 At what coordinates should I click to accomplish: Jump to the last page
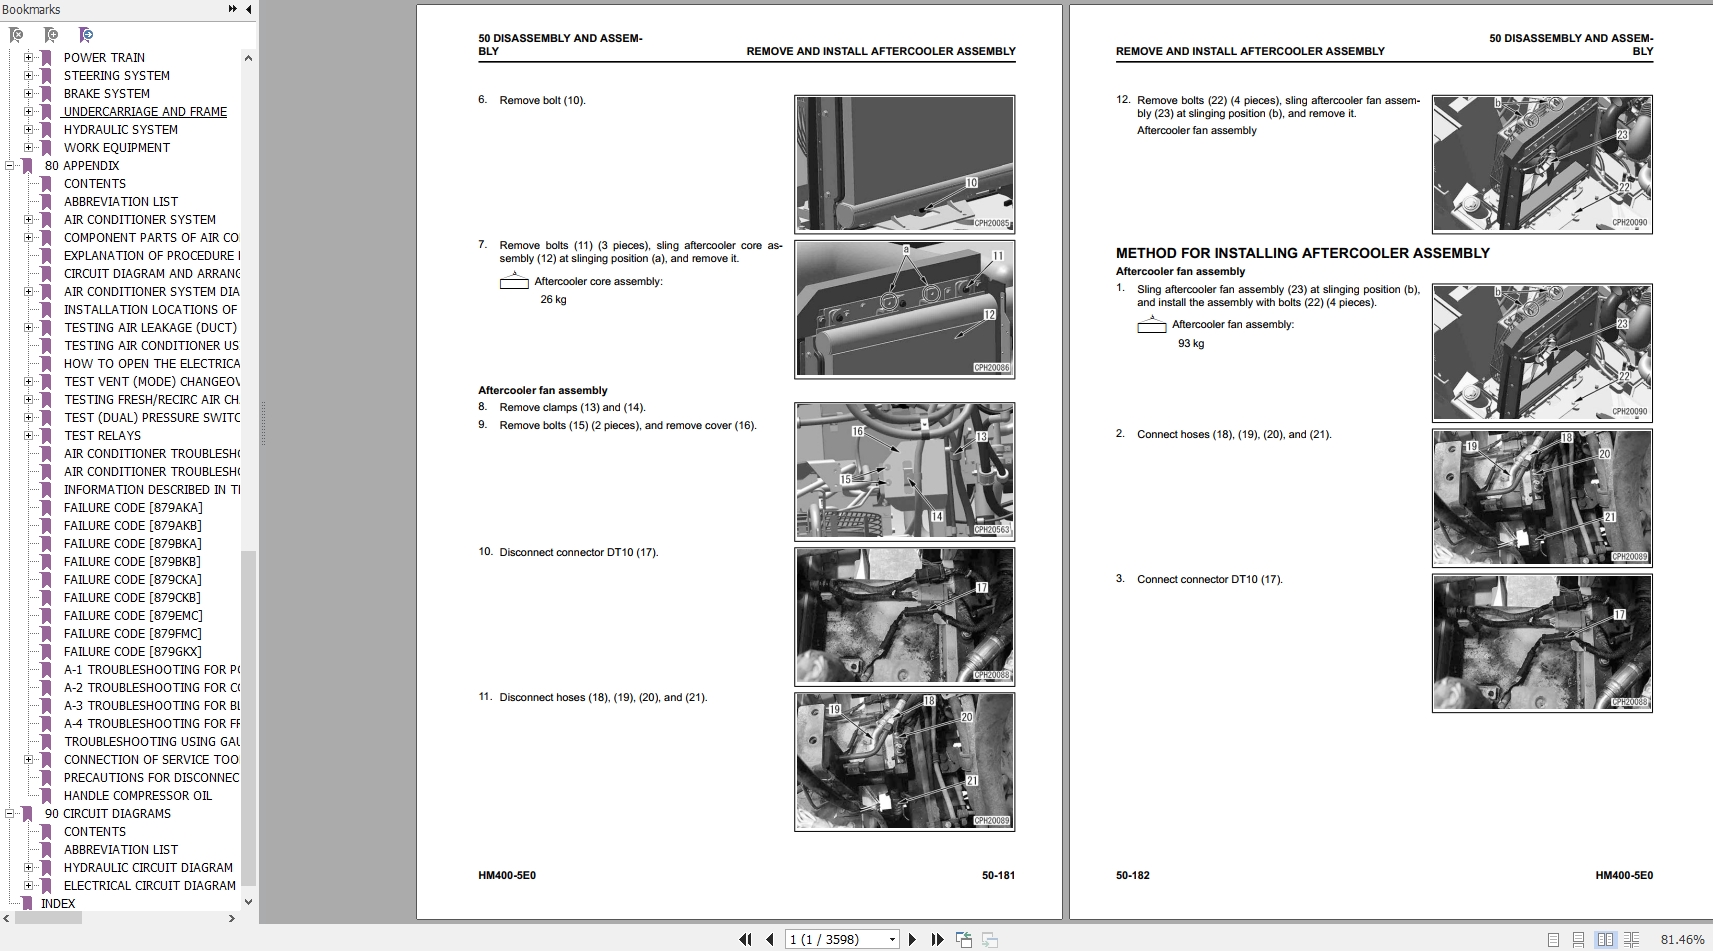click(x=937, y=939)
